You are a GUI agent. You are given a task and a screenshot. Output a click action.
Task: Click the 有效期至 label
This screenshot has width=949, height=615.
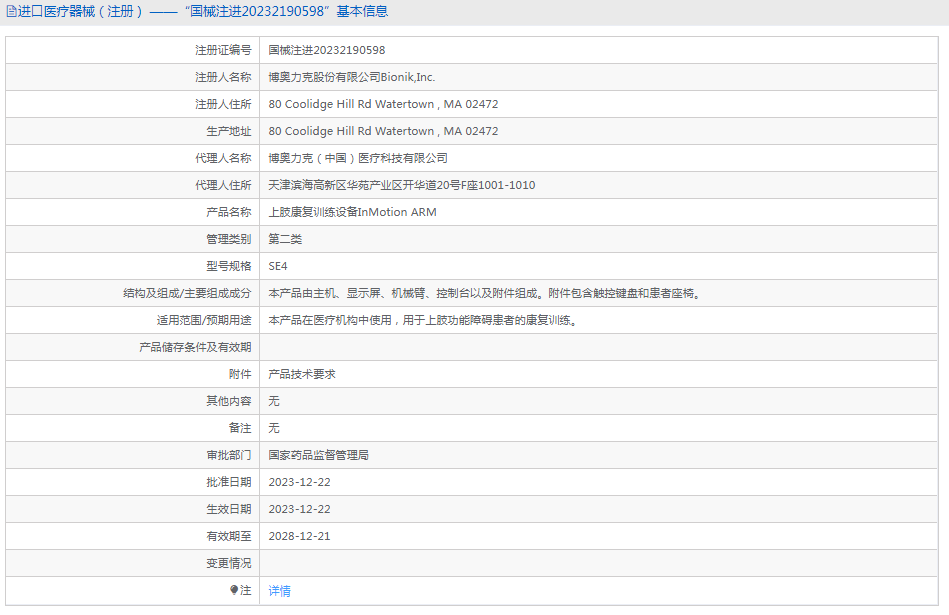pos(229,536)
